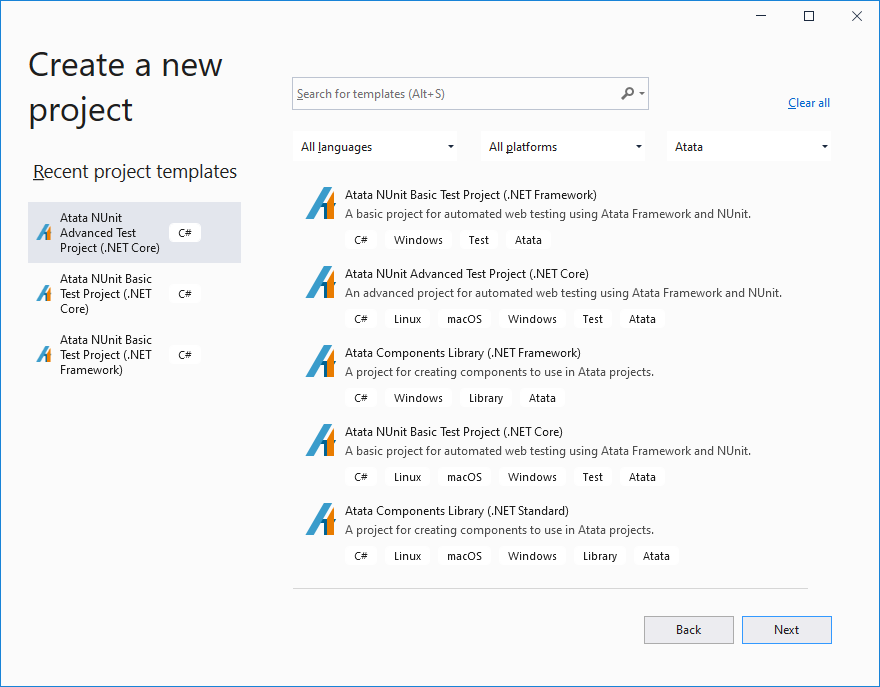
Task: Click the Search for templates input field
Action: pyautogui.click(x=450, y=93)
